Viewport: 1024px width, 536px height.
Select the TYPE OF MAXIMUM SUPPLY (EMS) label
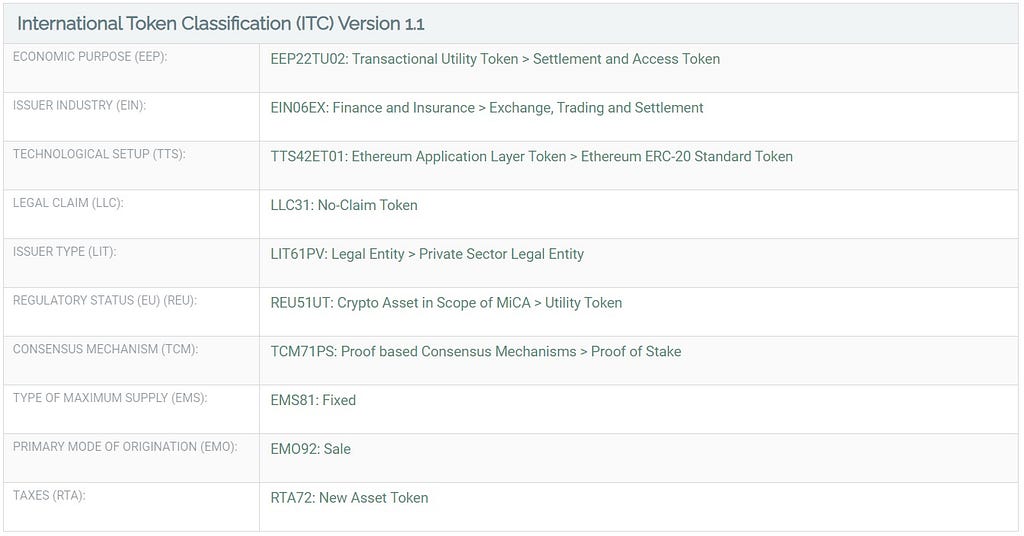(x=110, y=398)
